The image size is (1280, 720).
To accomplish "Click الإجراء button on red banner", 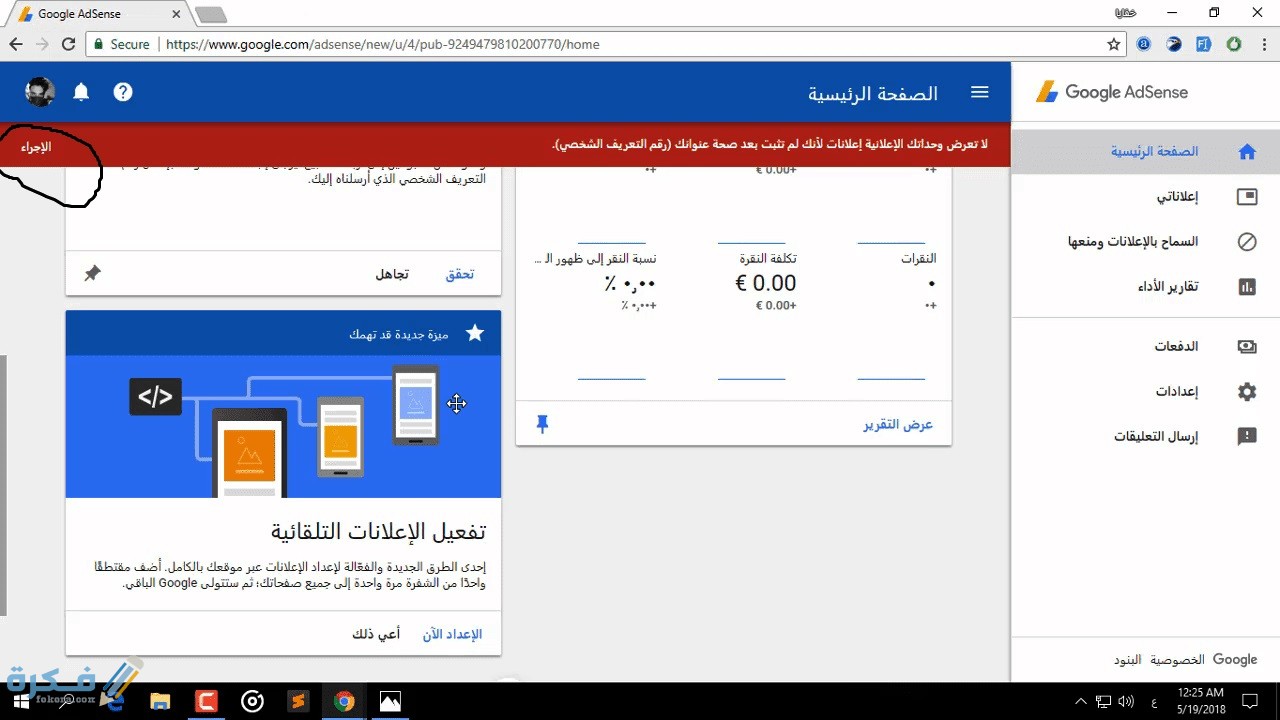I will pos(36,147).
